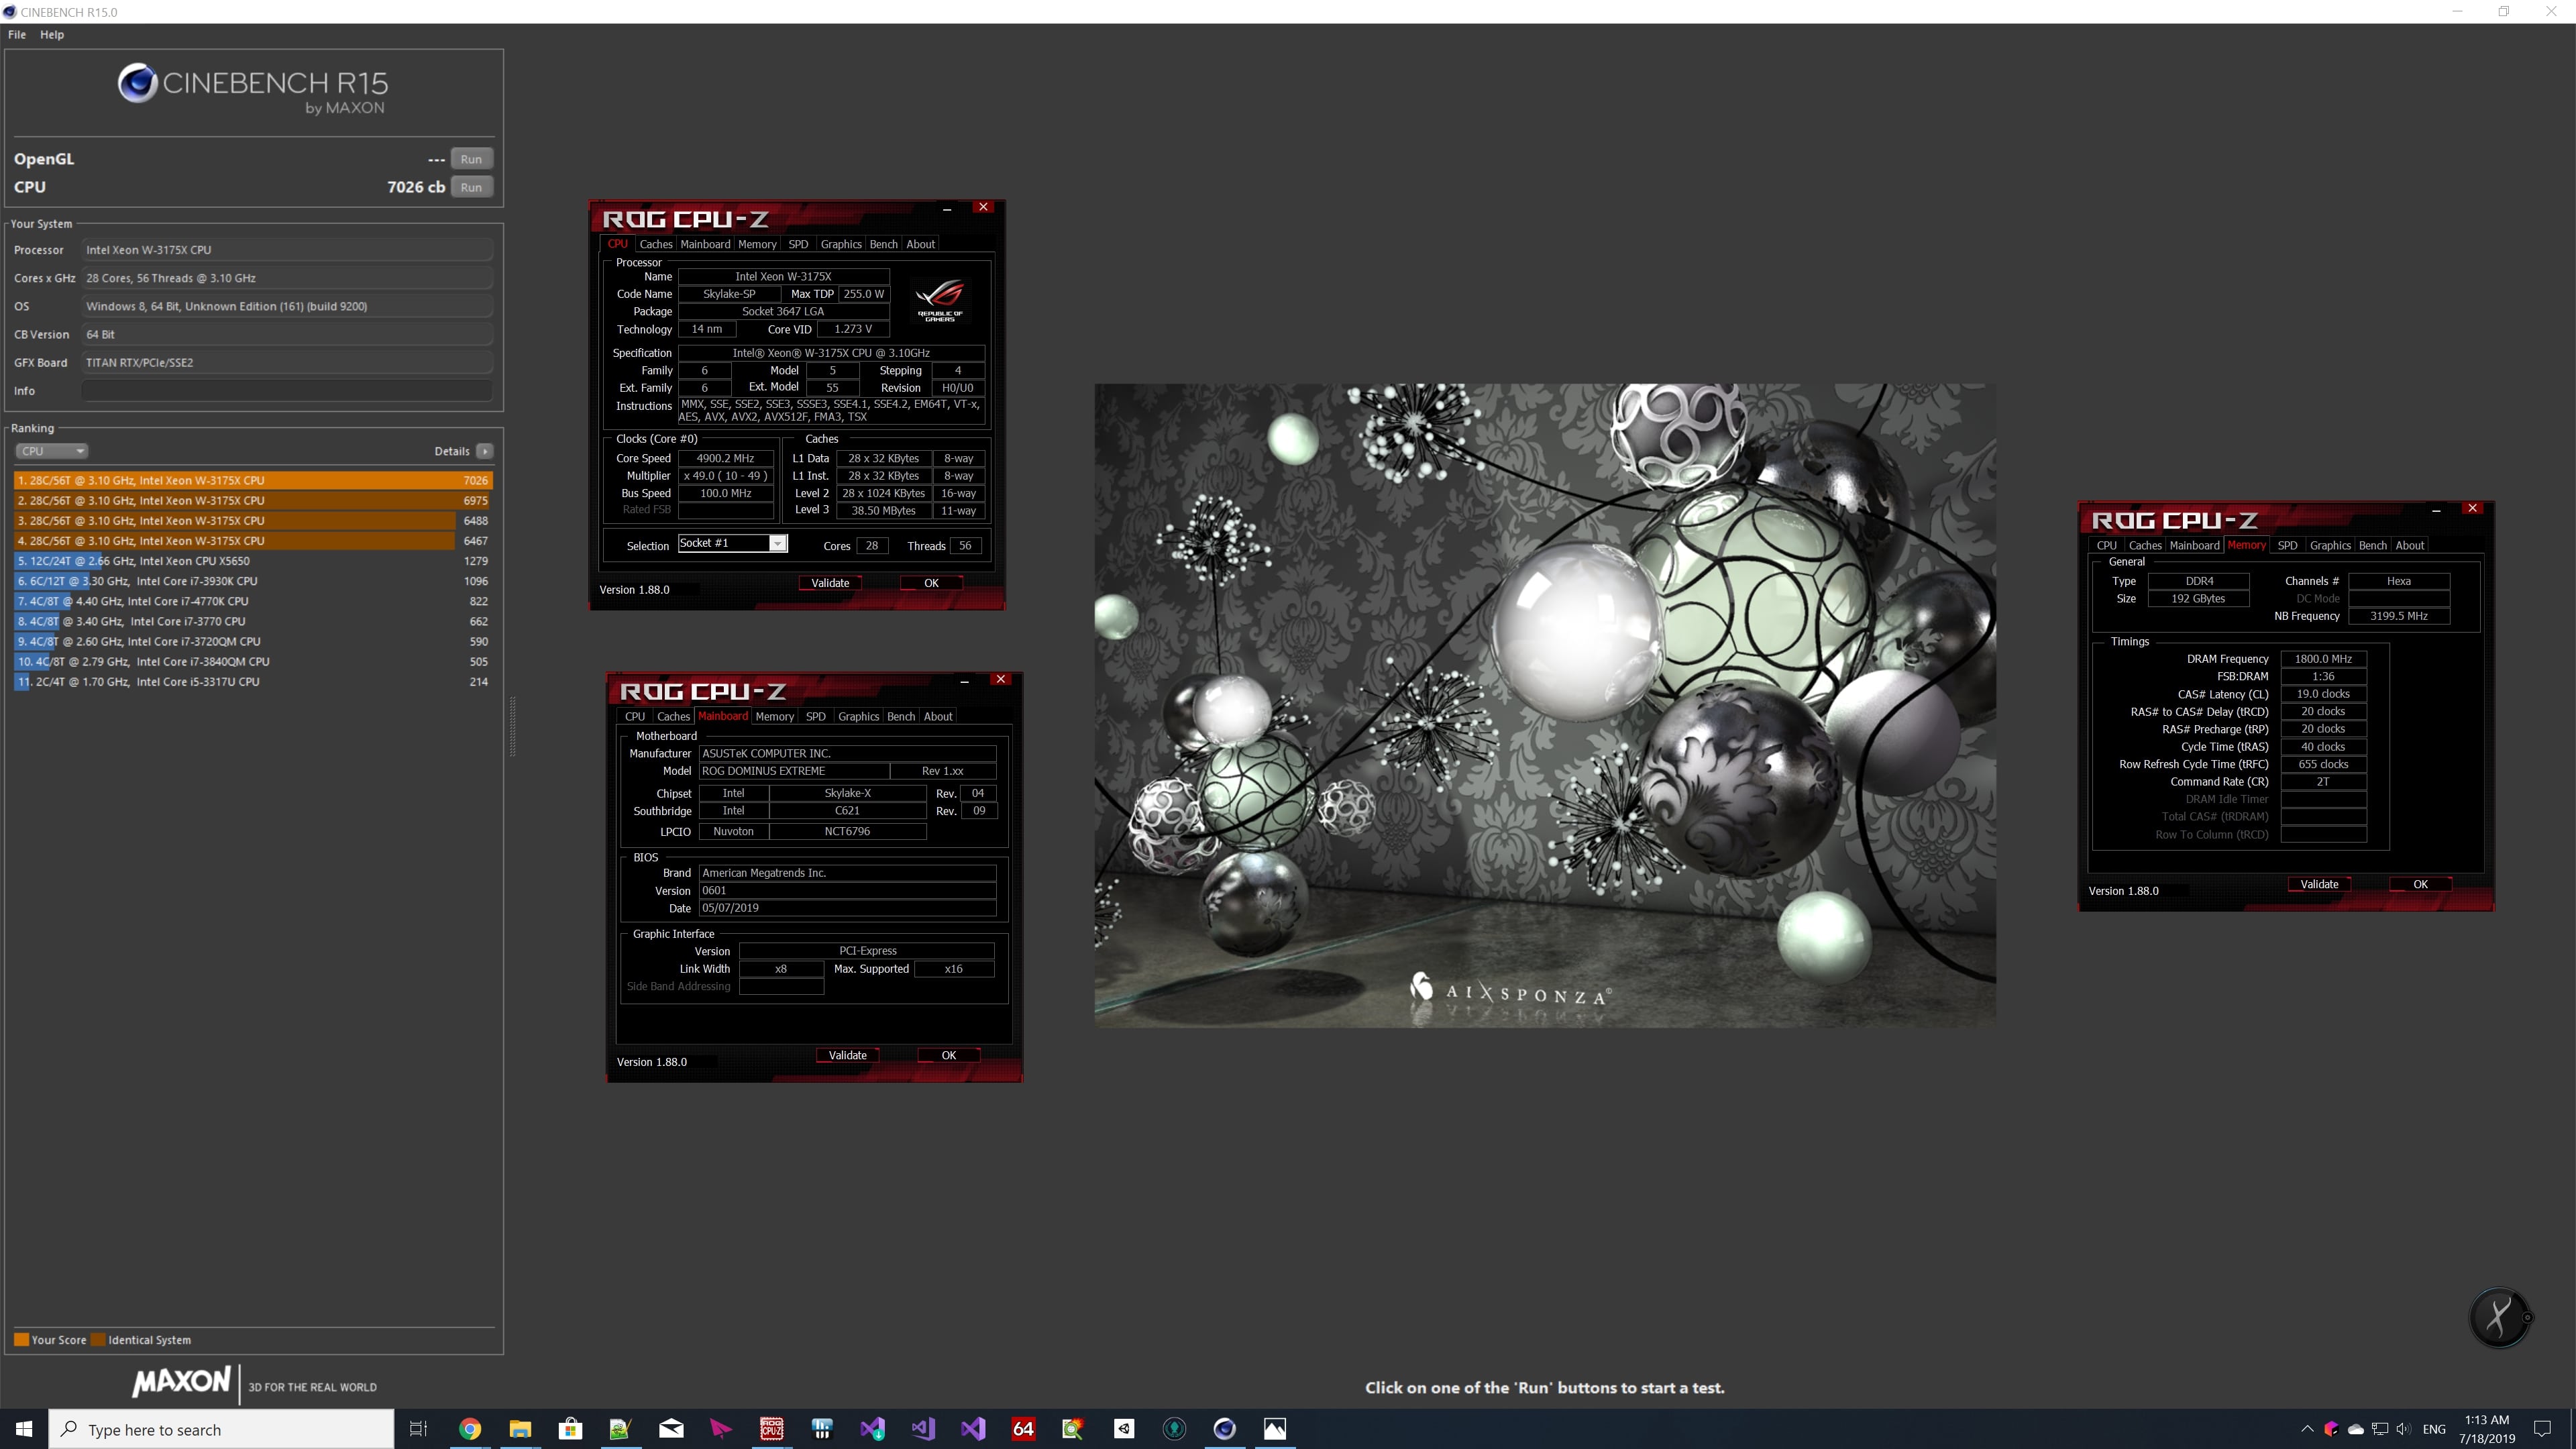This screenshot has height=1449, width=2576.
Task: Switch to Memory tab in top CPU-Z window
Action: coord(757,244)
